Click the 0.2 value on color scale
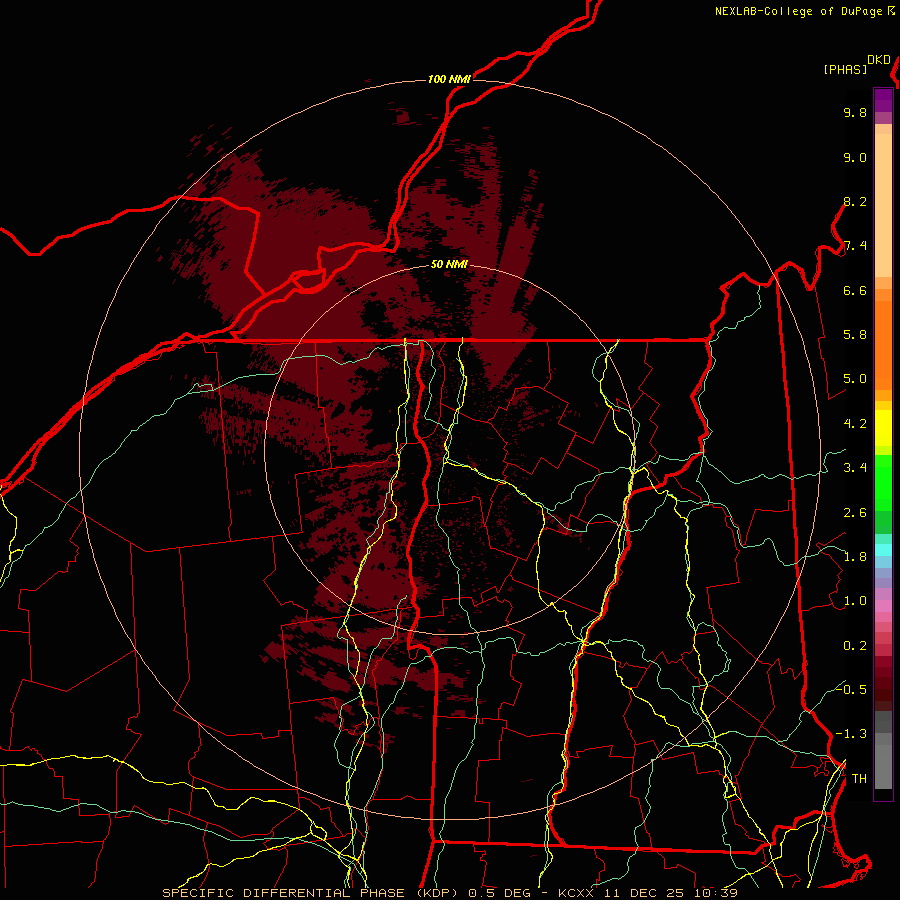The height and width of the screenshot is (900, 900). pyautogui.click(x=855, y=646)
